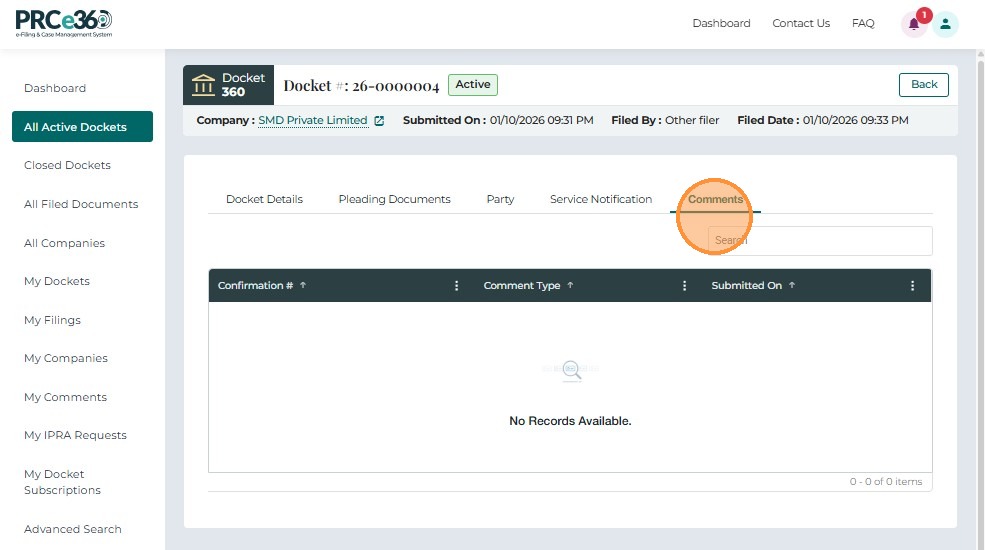The width and height of the screenshot is (985, 550).
Task: Open Dashboard in the sidebar
Action: click(55, 88)
